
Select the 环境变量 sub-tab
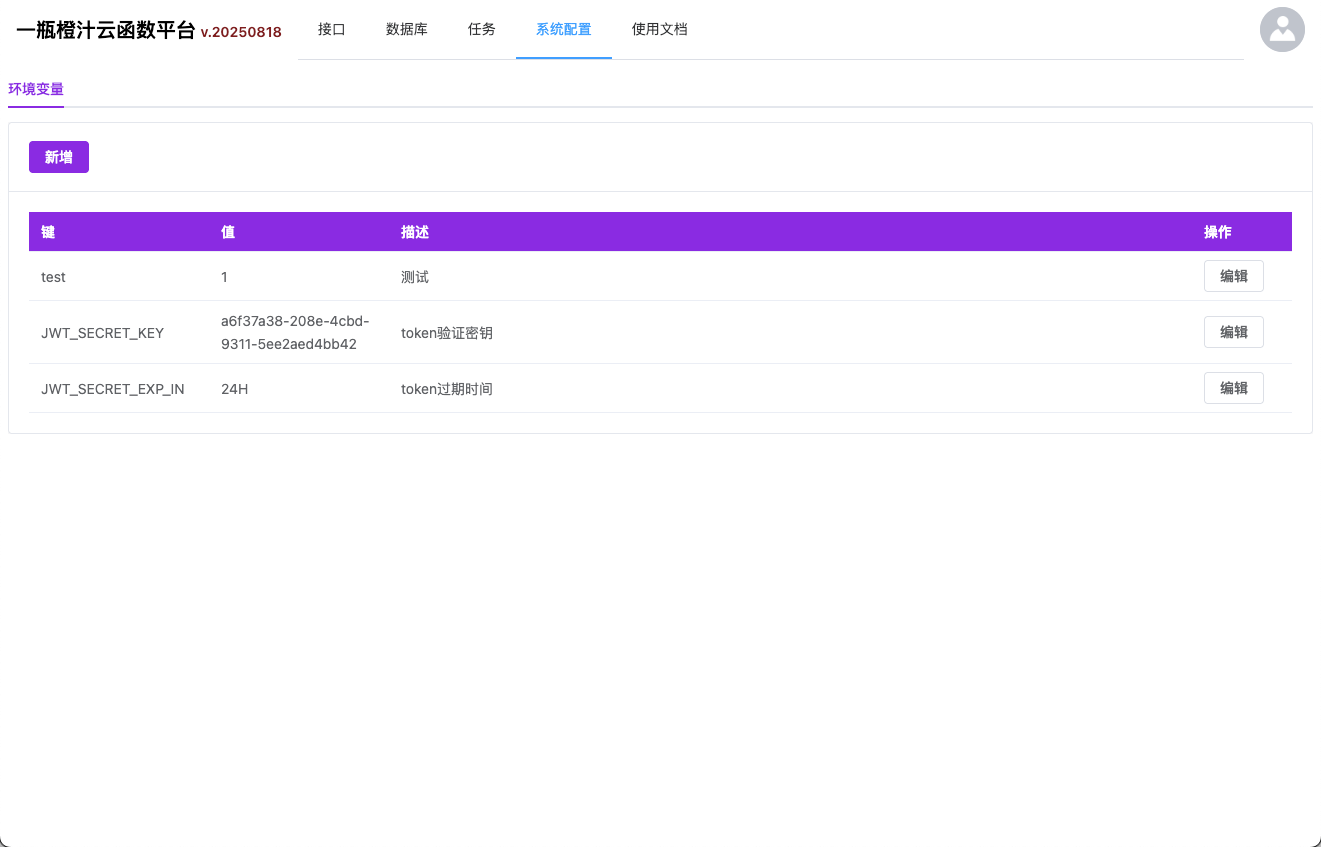[36, 89]
